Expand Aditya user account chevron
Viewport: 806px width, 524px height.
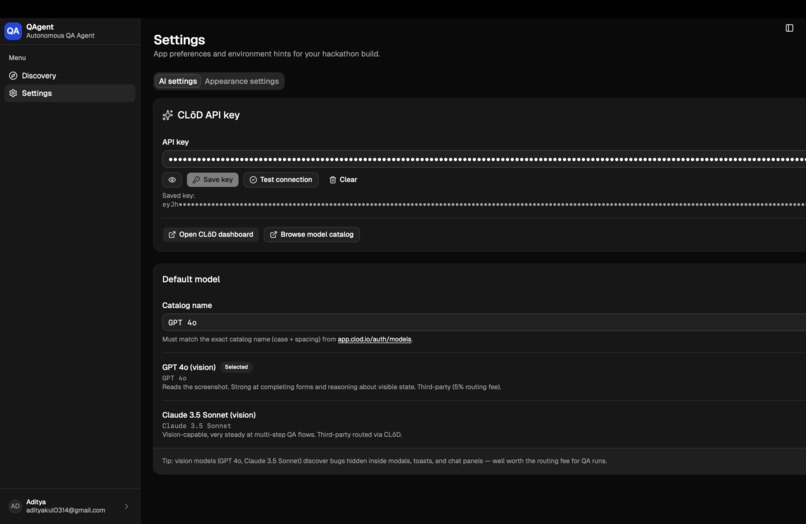126,507
